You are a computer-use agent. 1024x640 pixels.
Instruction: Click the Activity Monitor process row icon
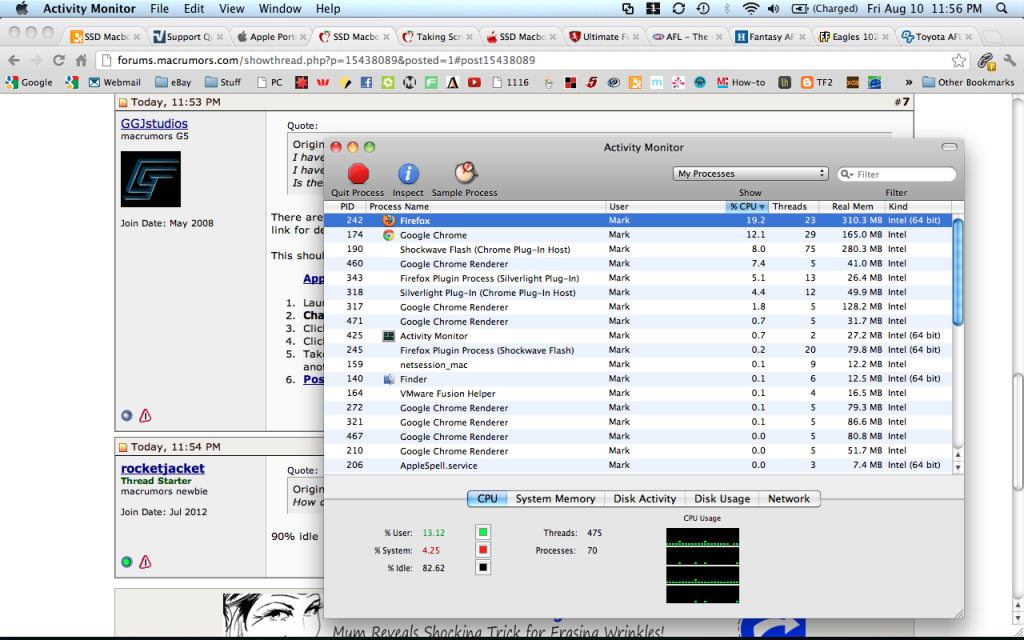pyautogui.click(x=389, y=336)
